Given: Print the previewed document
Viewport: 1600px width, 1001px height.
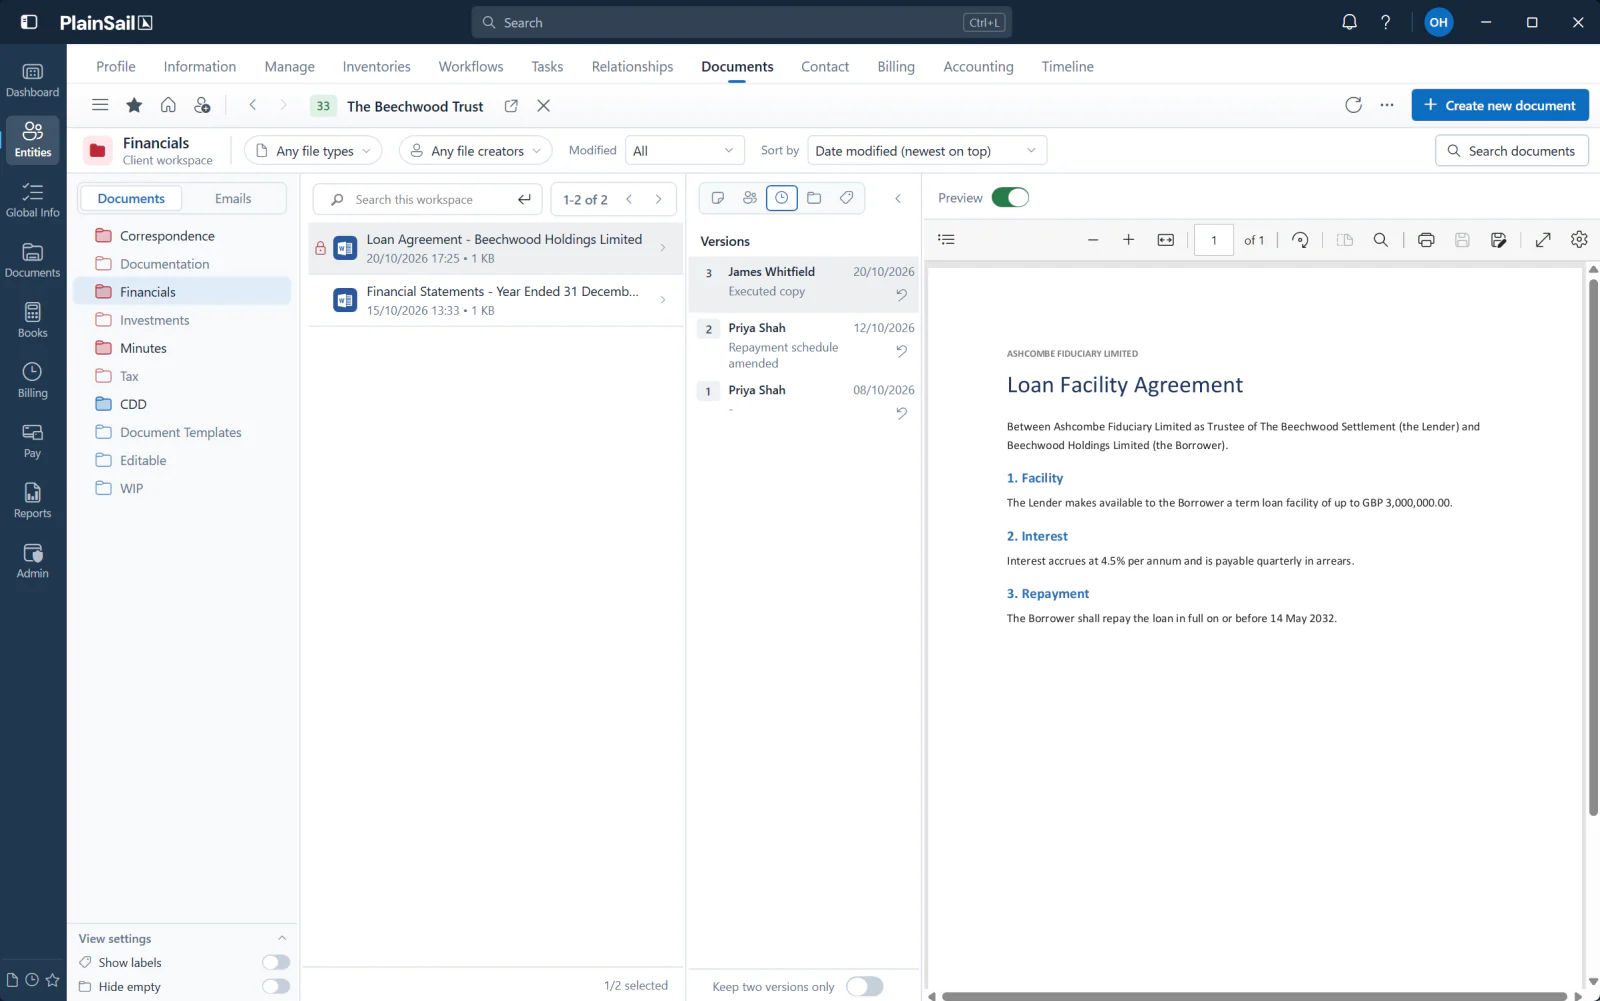Looking at the screenshot, I should tap(1426, 240).
